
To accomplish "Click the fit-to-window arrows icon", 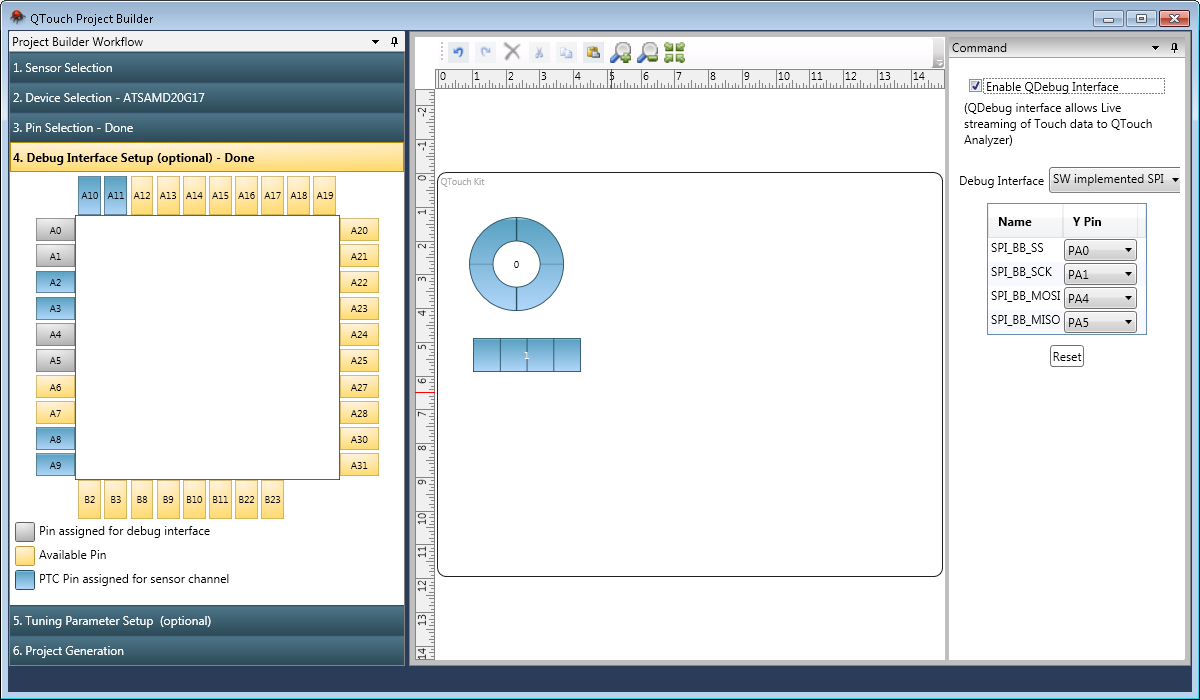I will 675,52.
